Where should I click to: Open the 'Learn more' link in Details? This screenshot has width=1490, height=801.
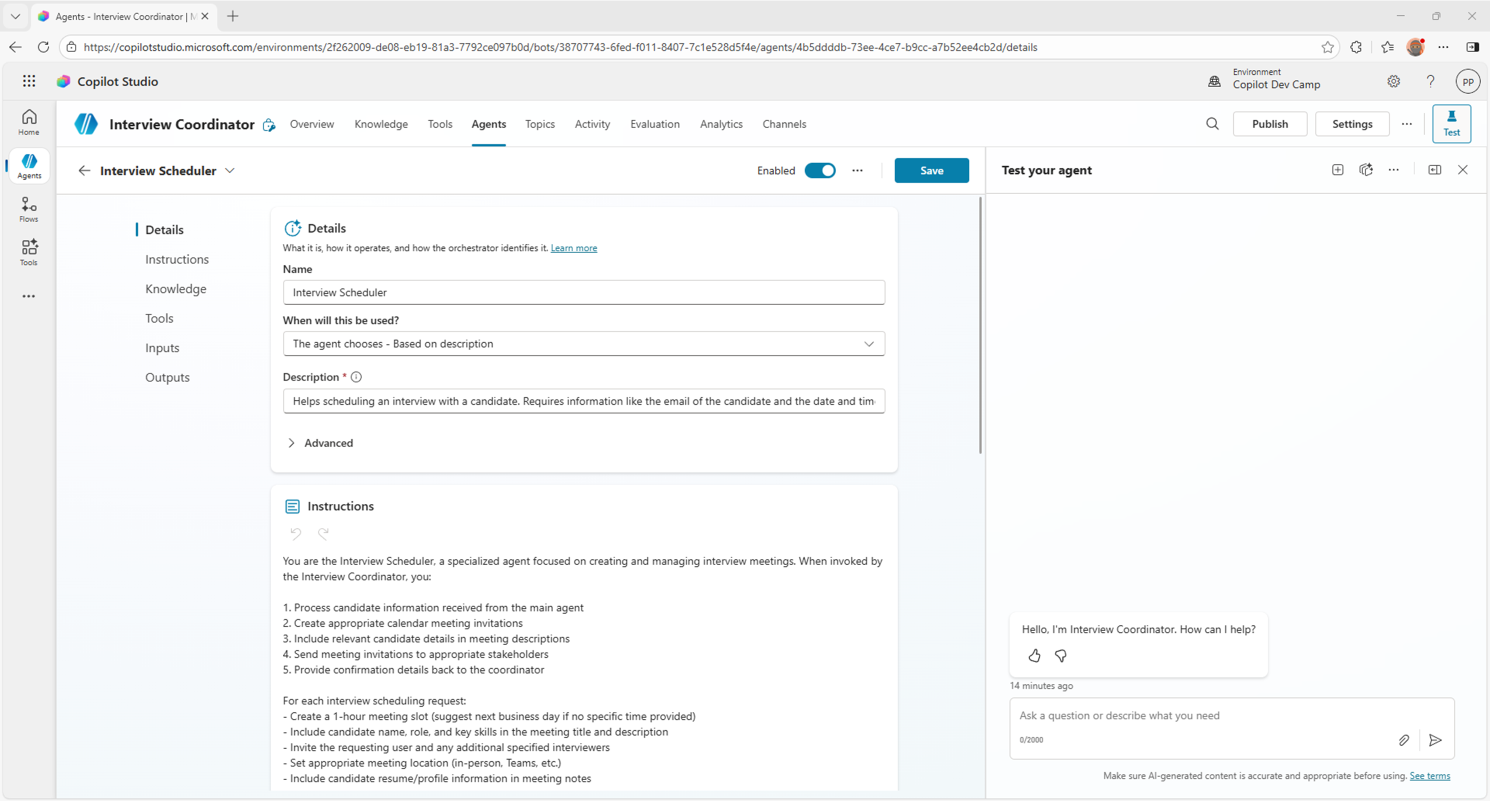[x=573, y=248]
